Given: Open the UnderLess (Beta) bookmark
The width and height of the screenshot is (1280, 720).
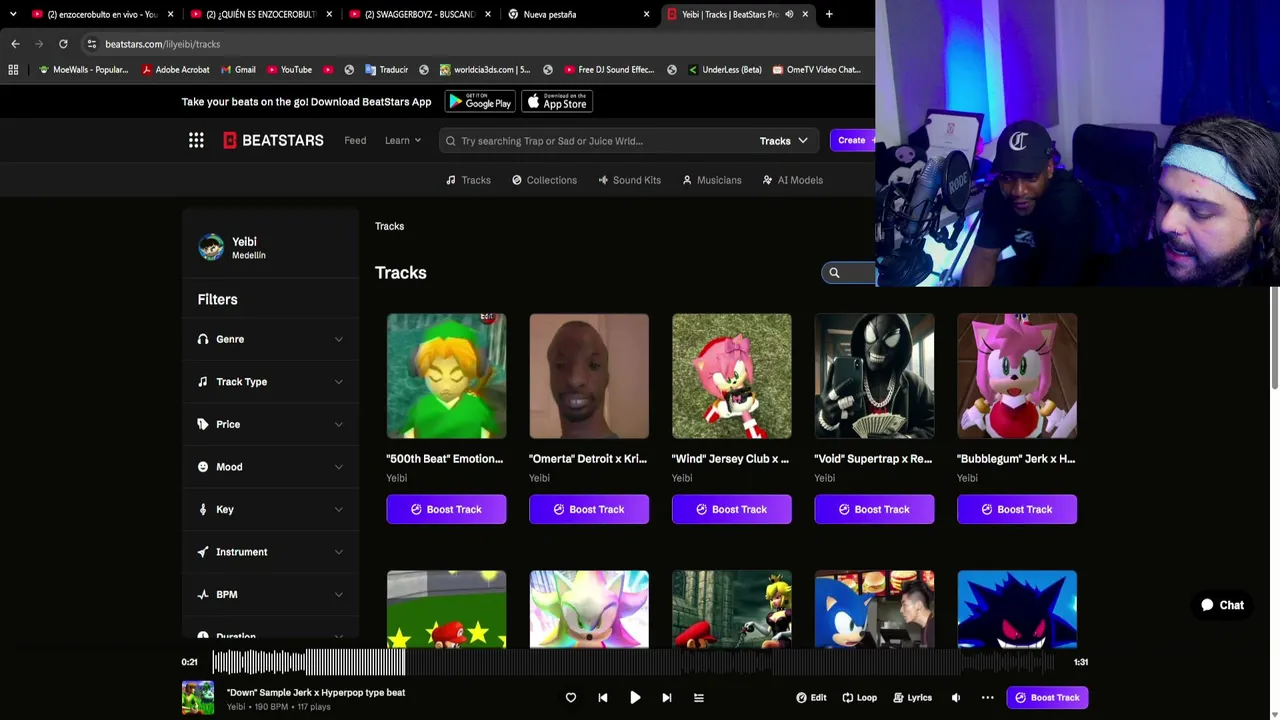Looking at the screenshot, I should click(724, 70).
